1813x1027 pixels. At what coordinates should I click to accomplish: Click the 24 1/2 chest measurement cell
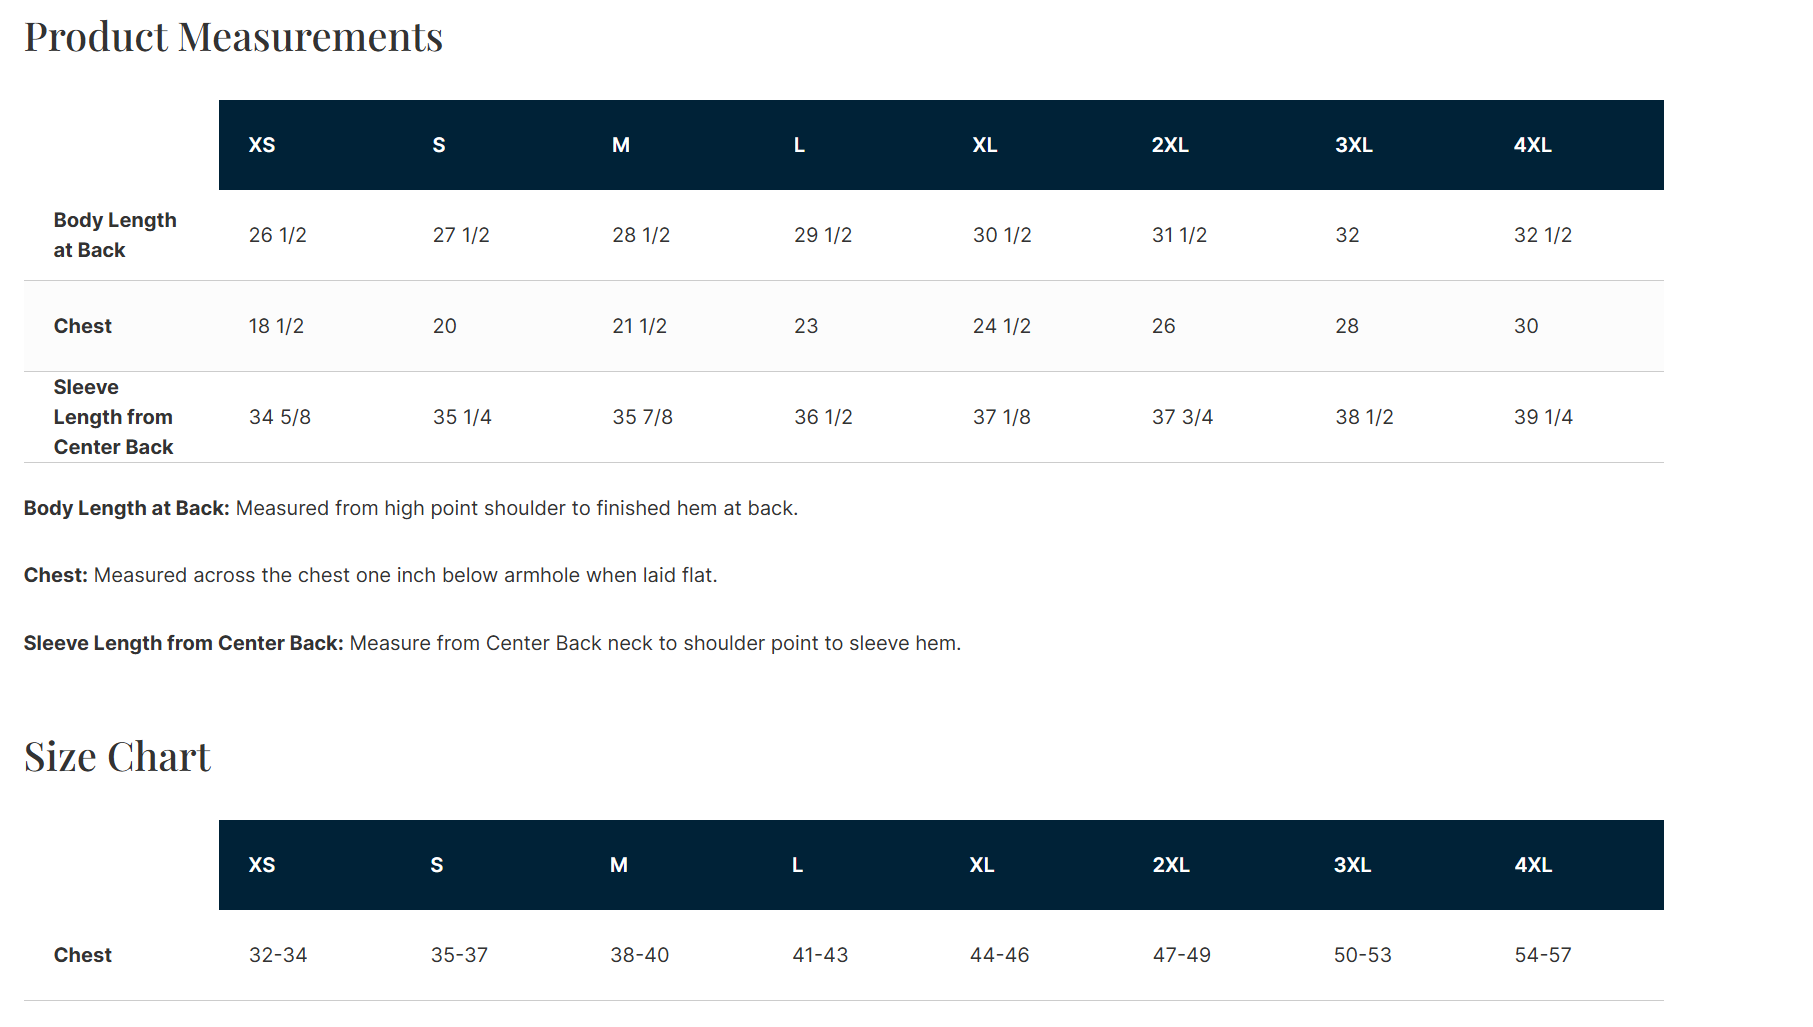[x=1001, y=326]
